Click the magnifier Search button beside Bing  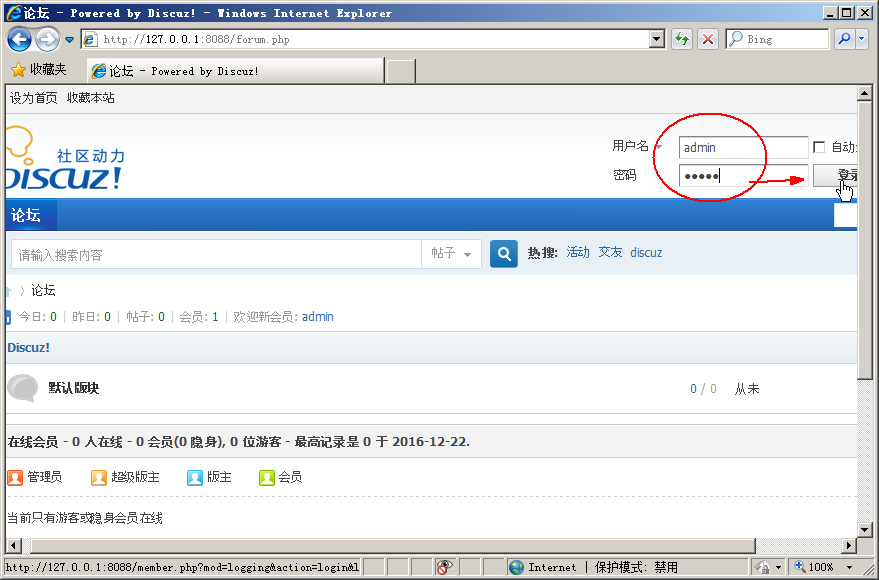pos(844,39)
